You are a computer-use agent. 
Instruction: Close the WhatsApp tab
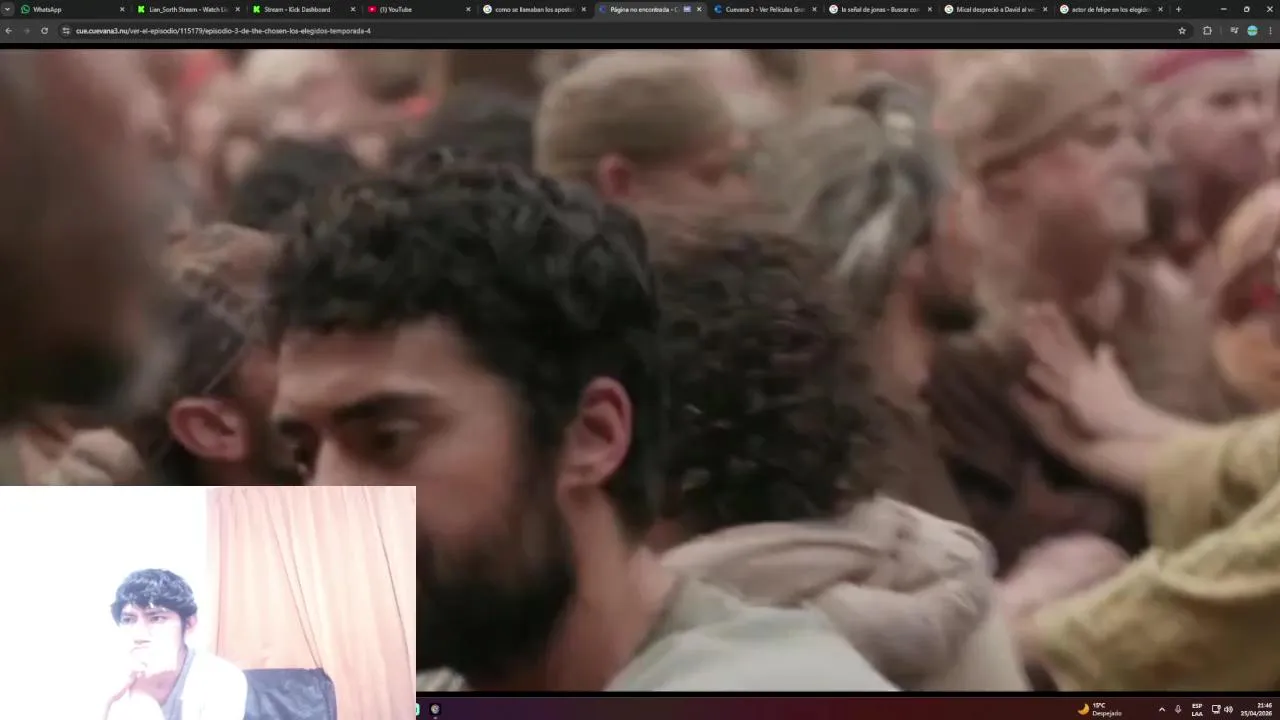tap(122, 9)
